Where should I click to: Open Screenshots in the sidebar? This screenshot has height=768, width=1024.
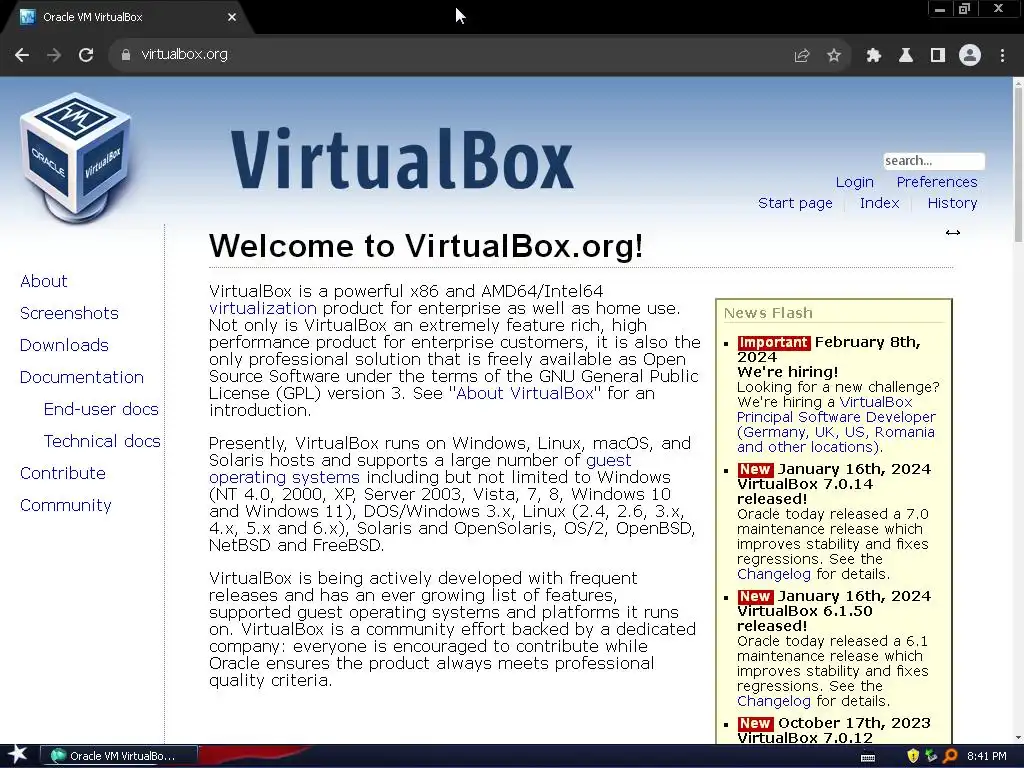(69, 313)
